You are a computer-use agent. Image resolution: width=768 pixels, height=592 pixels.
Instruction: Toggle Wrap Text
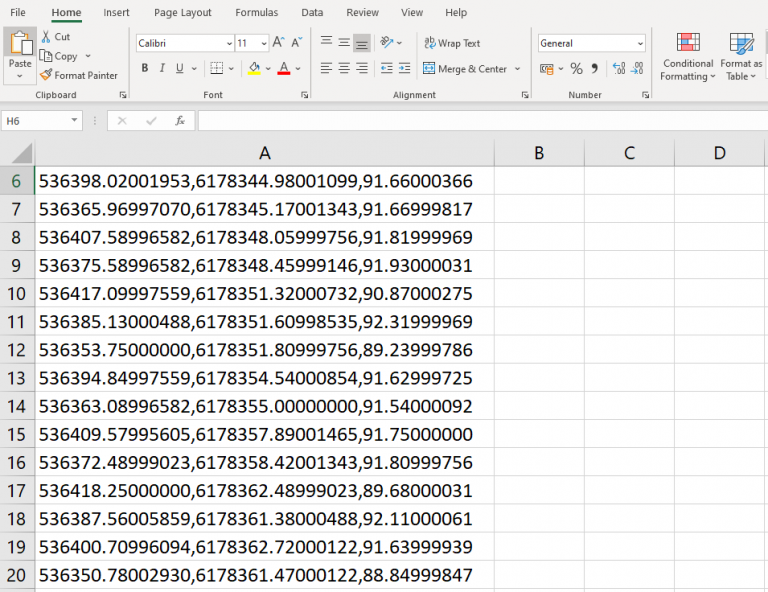coord(452,43)
